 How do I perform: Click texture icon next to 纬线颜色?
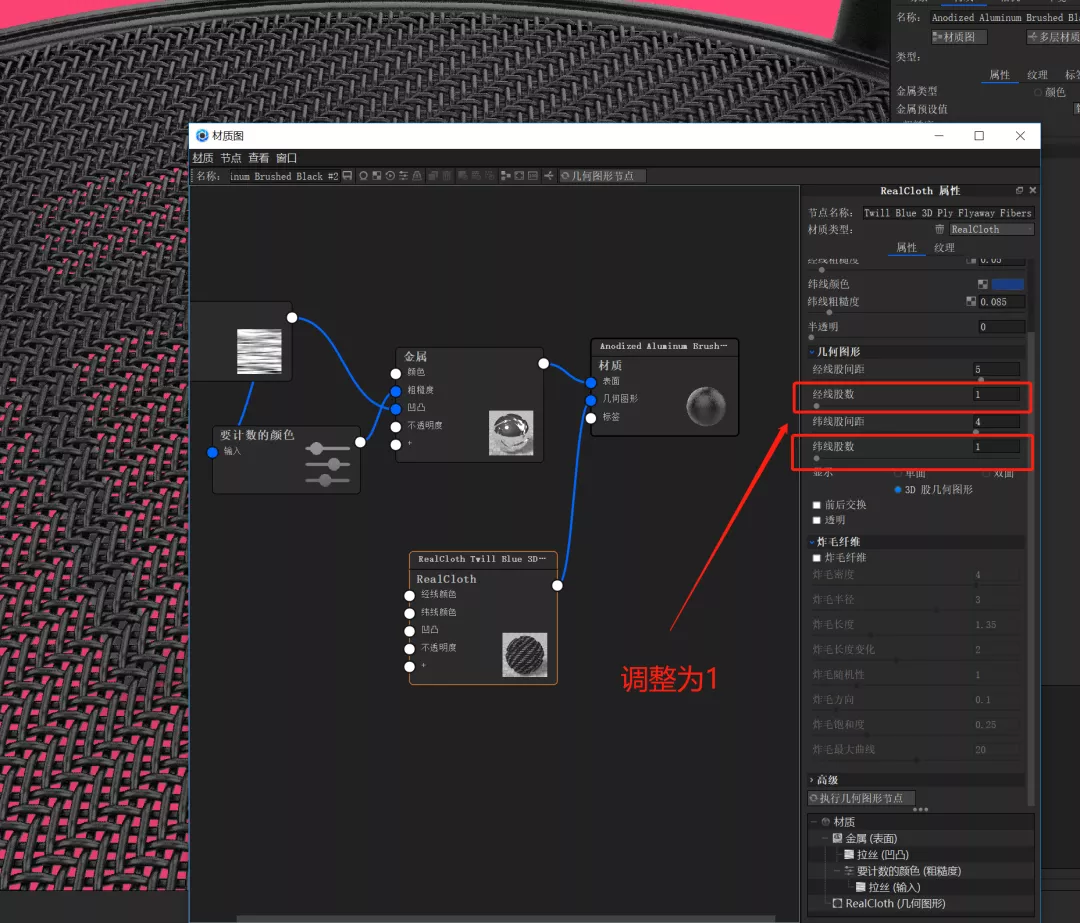(983, 284)
